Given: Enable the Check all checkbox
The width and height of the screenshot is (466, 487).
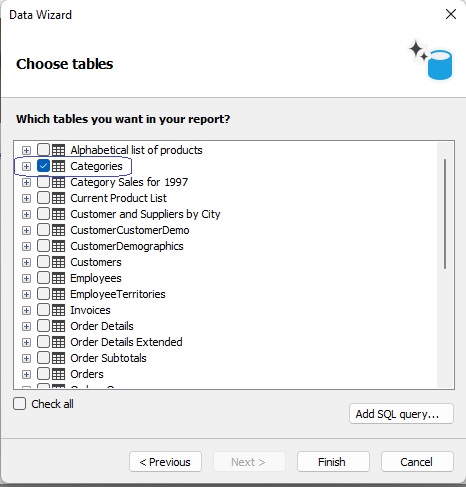Looking at the screenshot, I should (x=20, y=404).
